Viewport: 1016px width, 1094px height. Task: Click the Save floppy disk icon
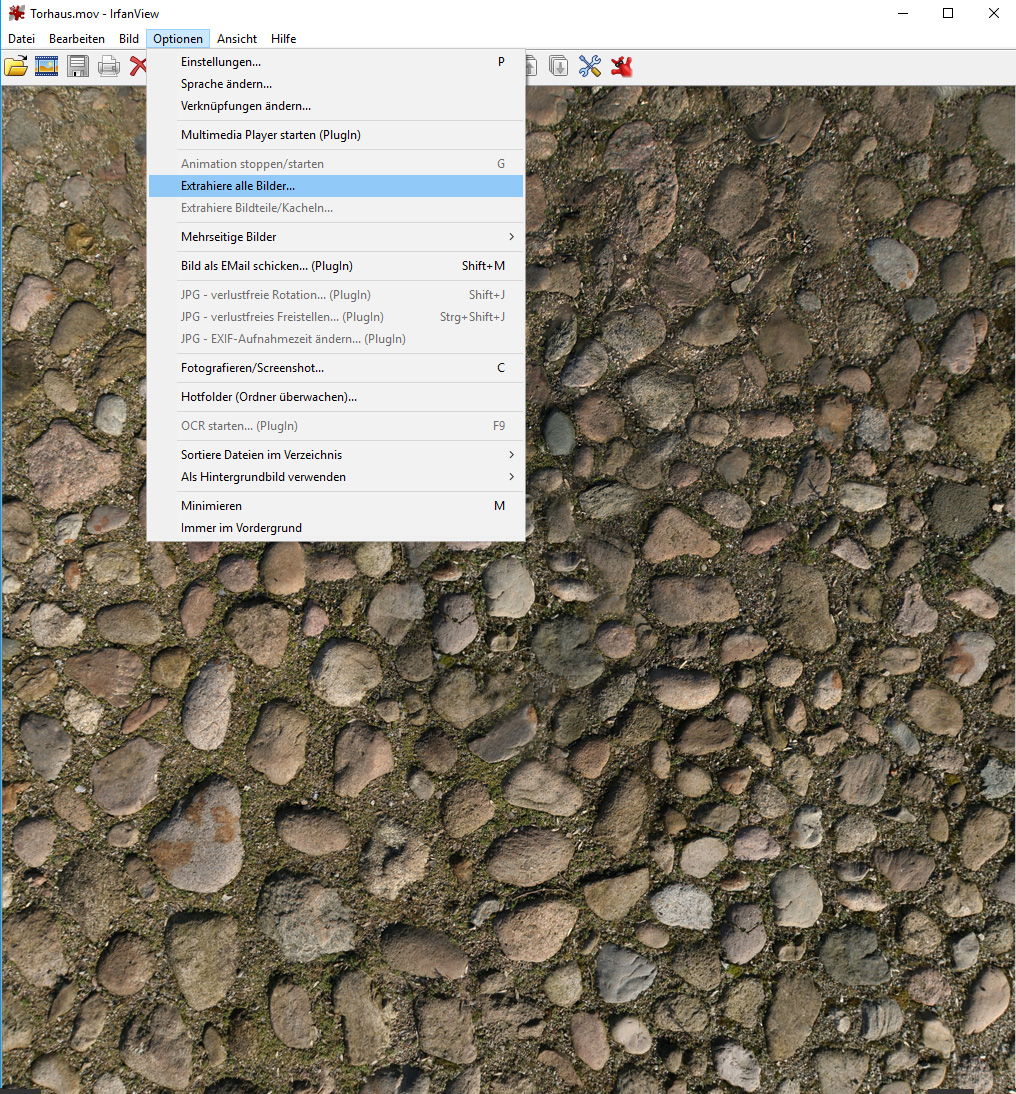78,67
